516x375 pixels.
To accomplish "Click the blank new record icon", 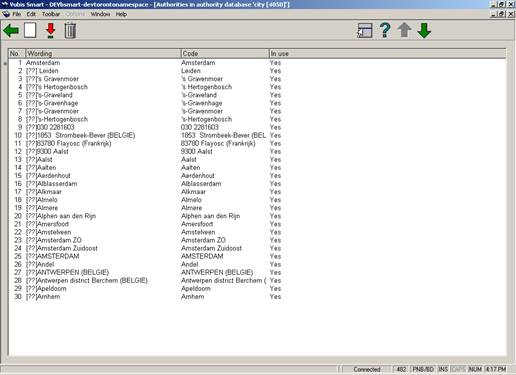I will [30, 30].
